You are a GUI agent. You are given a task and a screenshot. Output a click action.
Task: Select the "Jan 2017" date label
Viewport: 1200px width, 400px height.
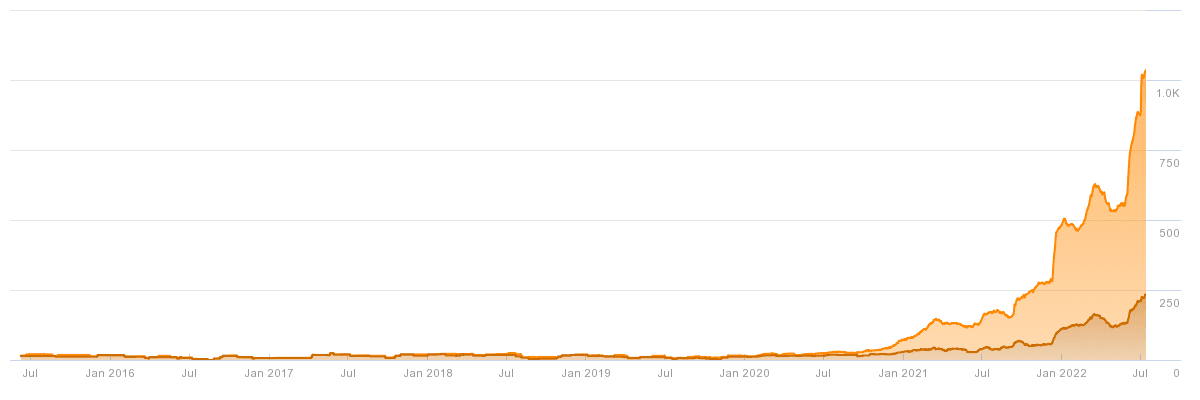coord(269,373)
